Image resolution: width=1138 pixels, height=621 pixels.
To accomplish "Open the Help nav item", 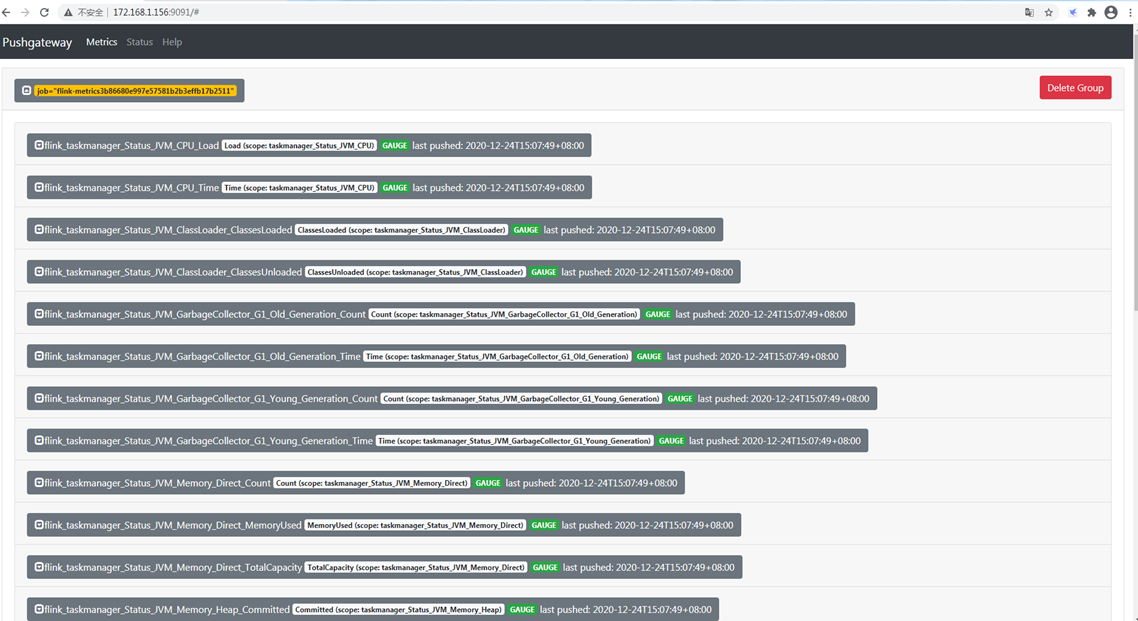I will pos(172,42).
